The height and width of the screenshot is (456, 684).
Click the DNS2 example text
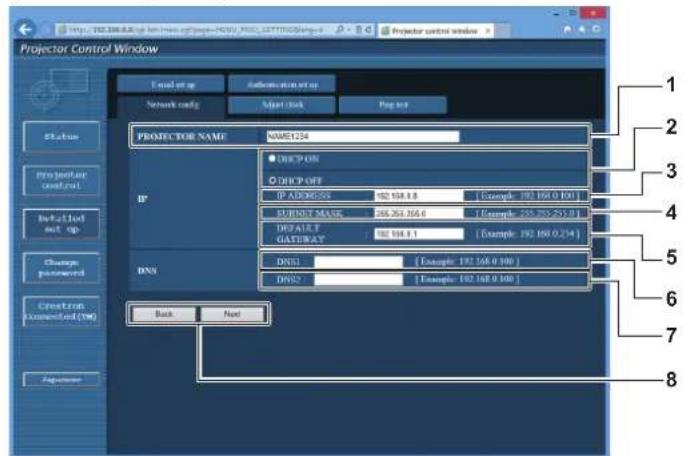pos(467,279)
